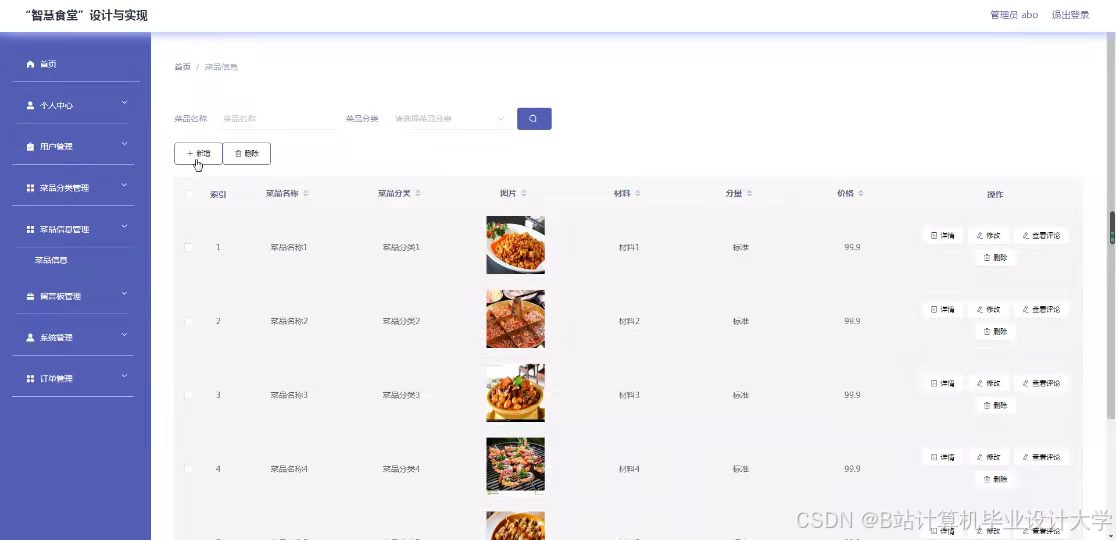Screen dimensions: 1116x540
Task: Click the dish image in row 菜品名称1
Action: coord(515,245)
